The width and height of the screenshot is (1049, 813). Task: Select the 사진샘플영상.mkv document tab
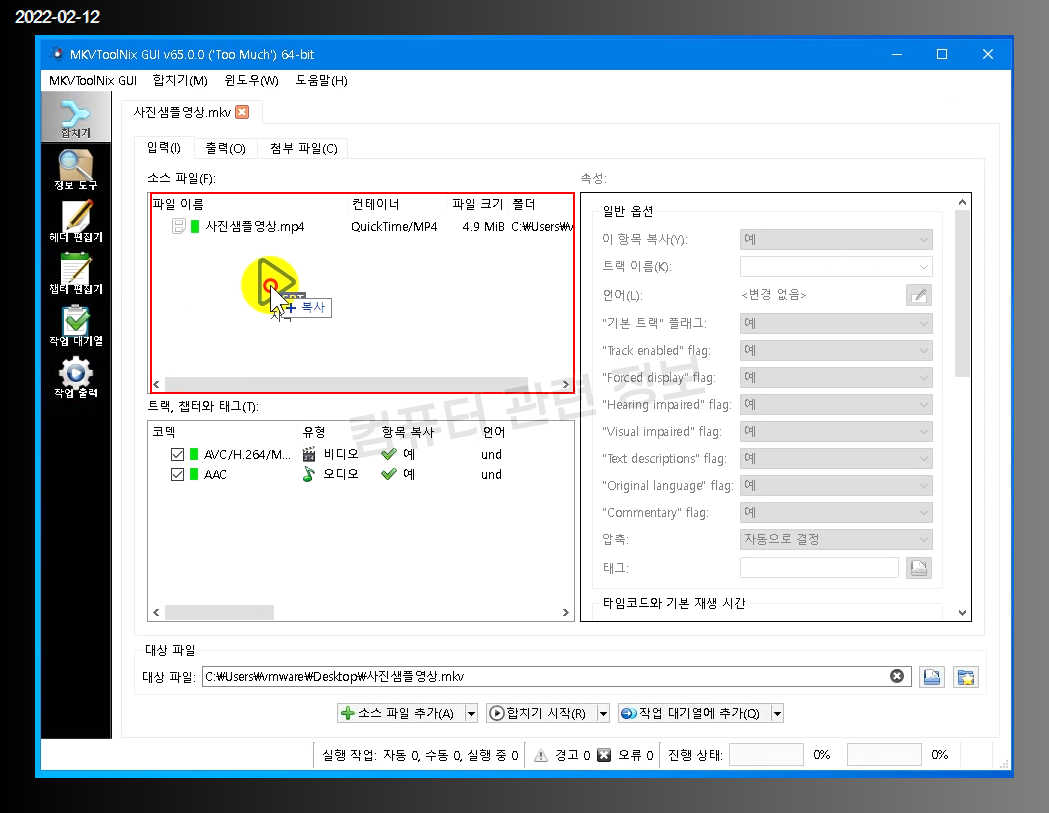(x=182, y=112)
